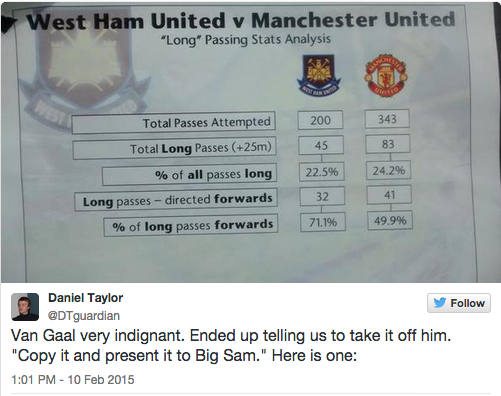This screenshot has height=396, width=501.
Task: Click the tweet timestamp 10 Feb 2015
Action: coord(73,380)
